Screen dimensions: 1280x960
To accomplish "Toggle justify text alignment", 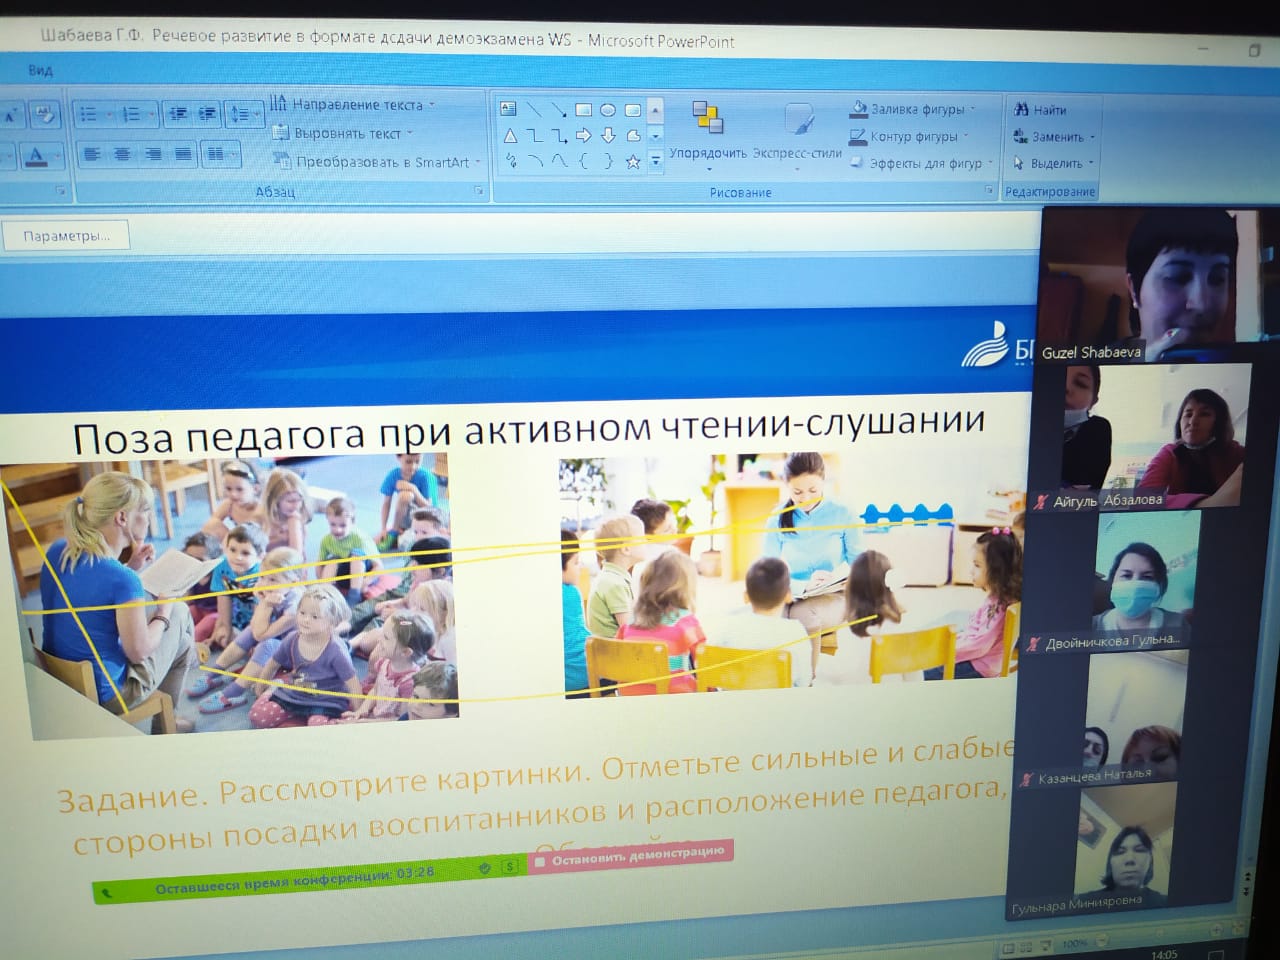I will (x=183, y=154).
